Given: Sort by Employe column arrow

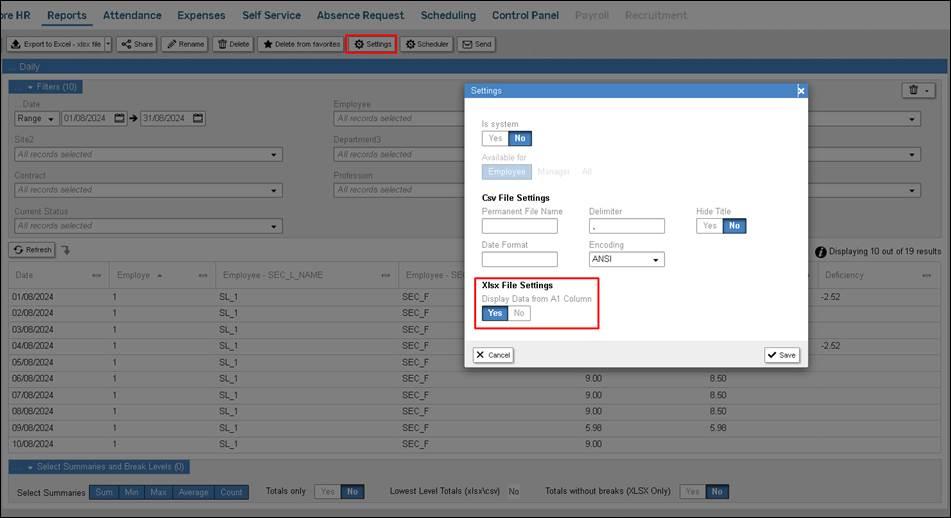Looking at the screenshot, I should [160, 276].
